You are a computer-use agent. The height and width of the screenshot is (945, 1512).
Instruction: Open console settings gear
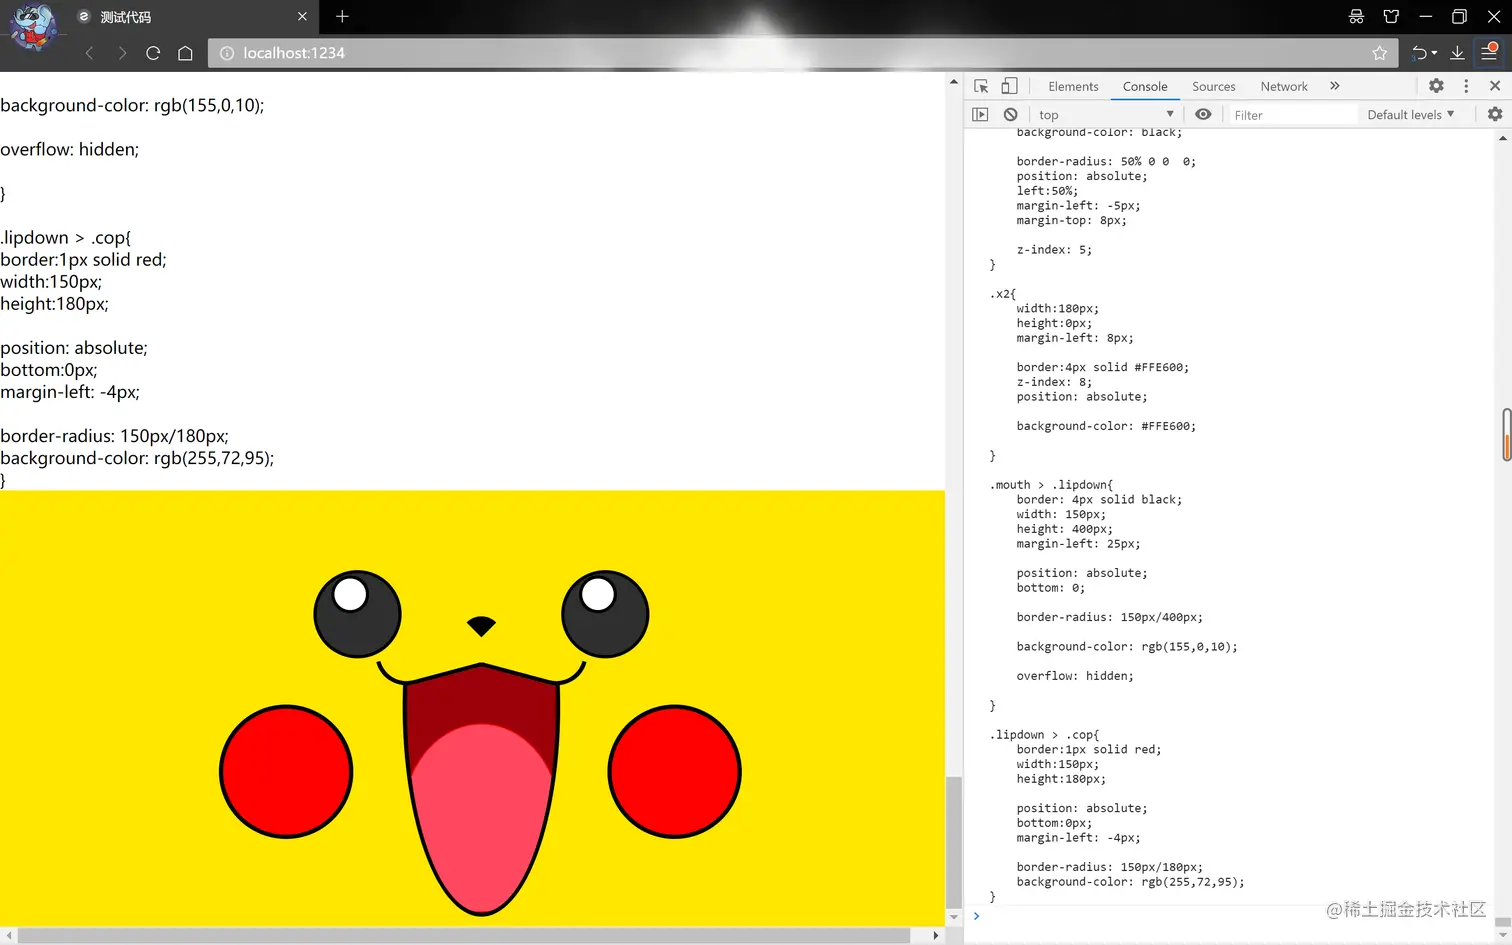[1495, 115]
